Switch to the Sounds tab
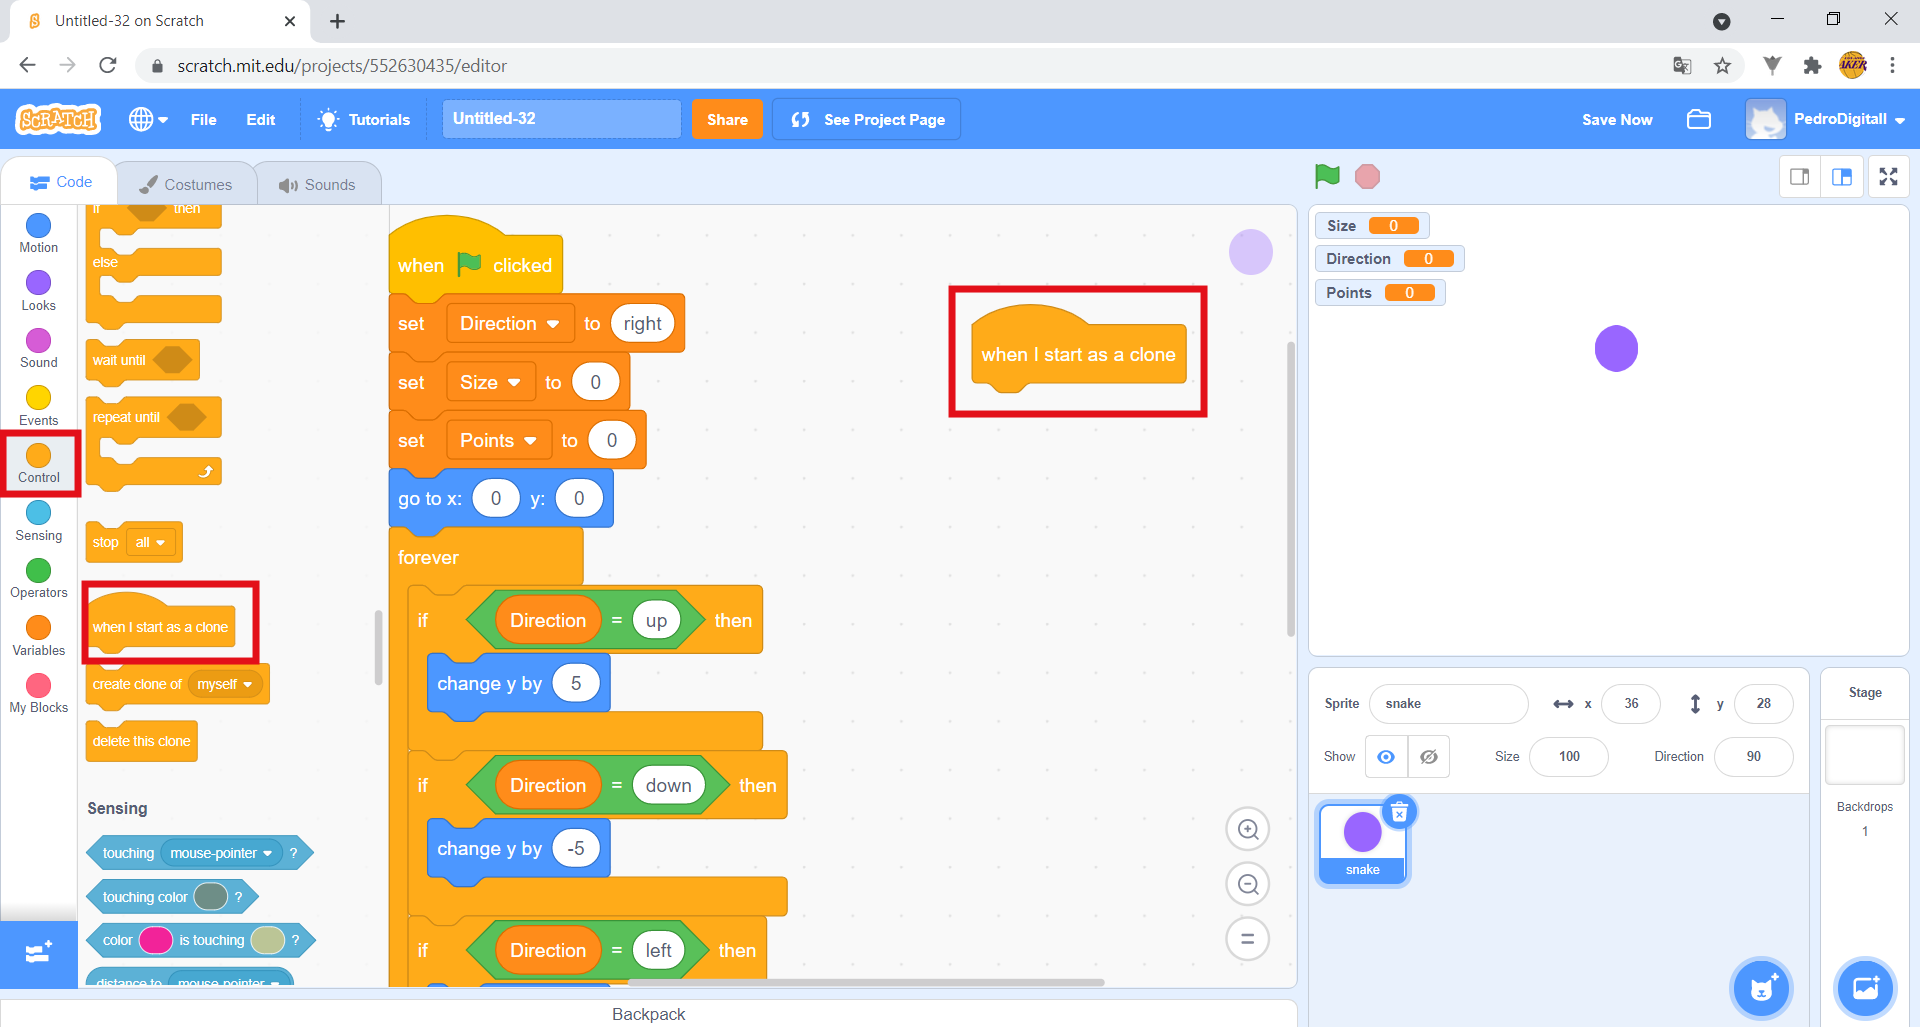 [x=317, y=184]
